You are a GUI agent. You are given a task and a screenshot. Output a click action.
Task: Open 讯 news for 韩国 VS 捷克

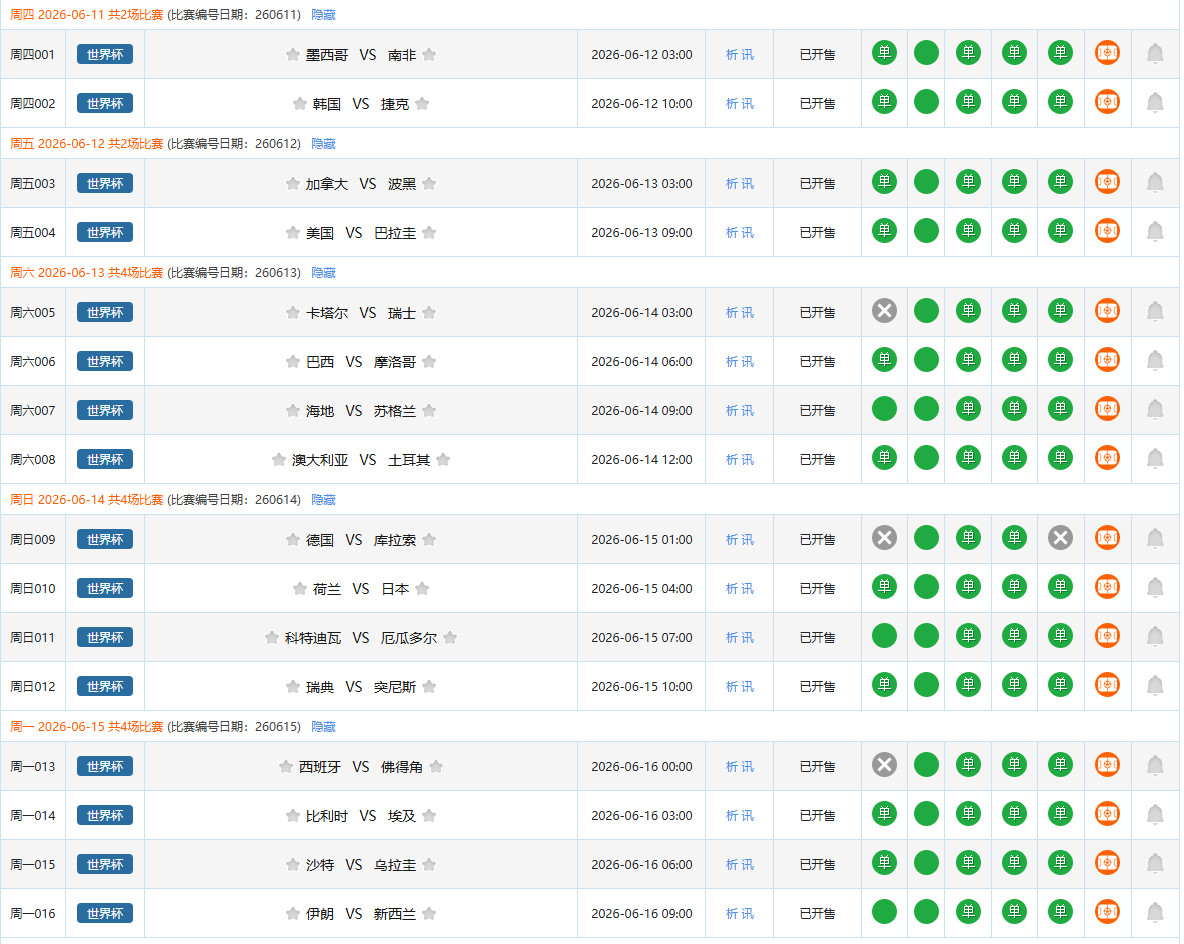(748, 103)
